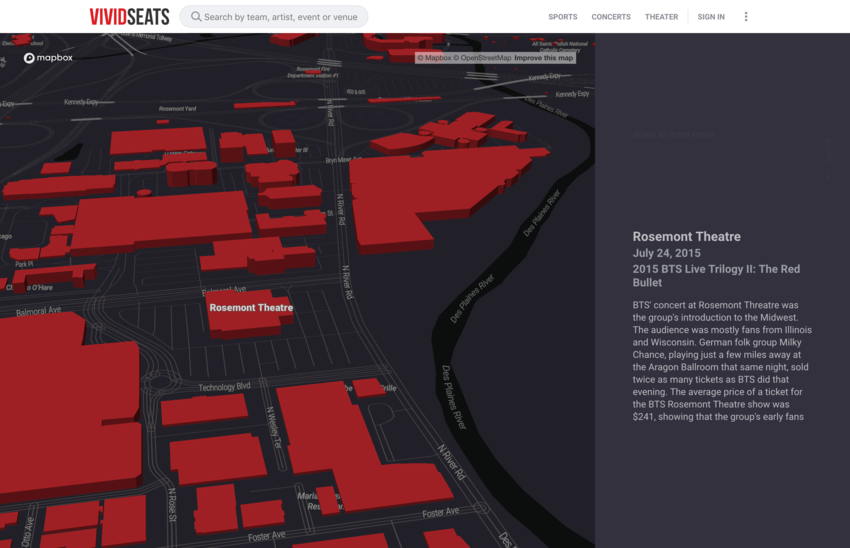Image resolution: width=850 pixels, height=548 pixels.
Task: Click the Rosemont Theatre map label
Action: coord(251,308)
